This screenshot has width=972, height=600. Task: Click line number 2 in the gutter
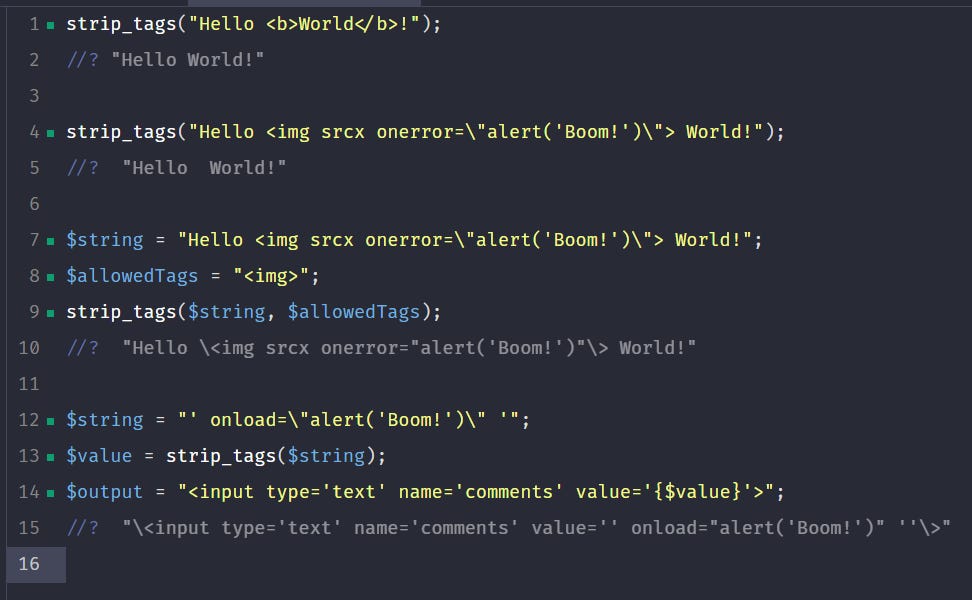34,60
